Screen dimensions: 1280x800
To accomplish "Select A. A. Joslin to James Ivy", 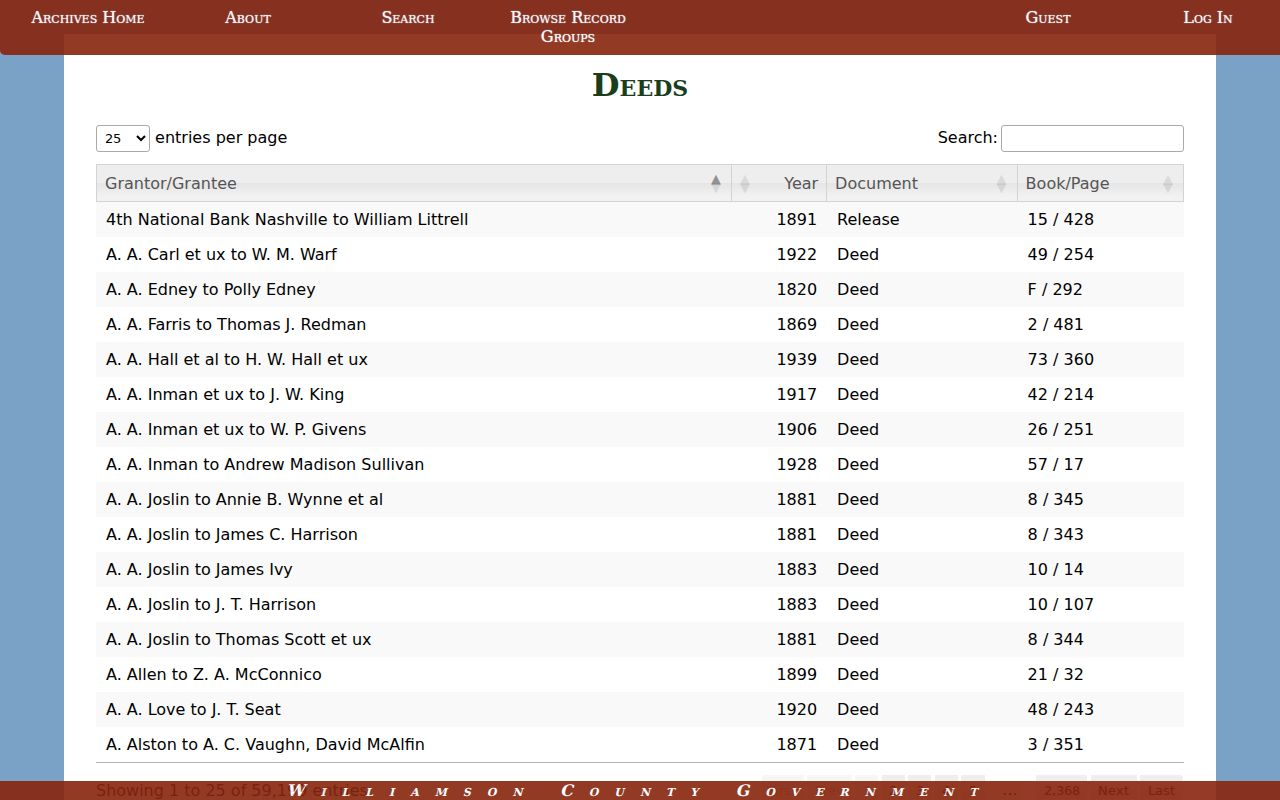I will [640, 569].
